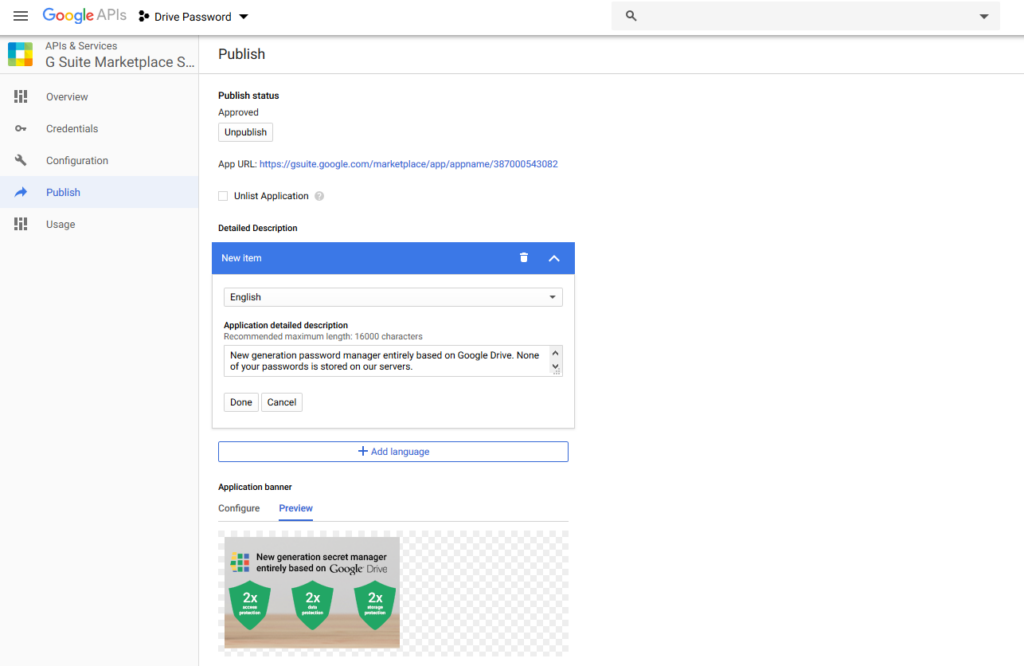Click the Usage sidebar icon
The image size is (1024, 666).
(21, 224)
